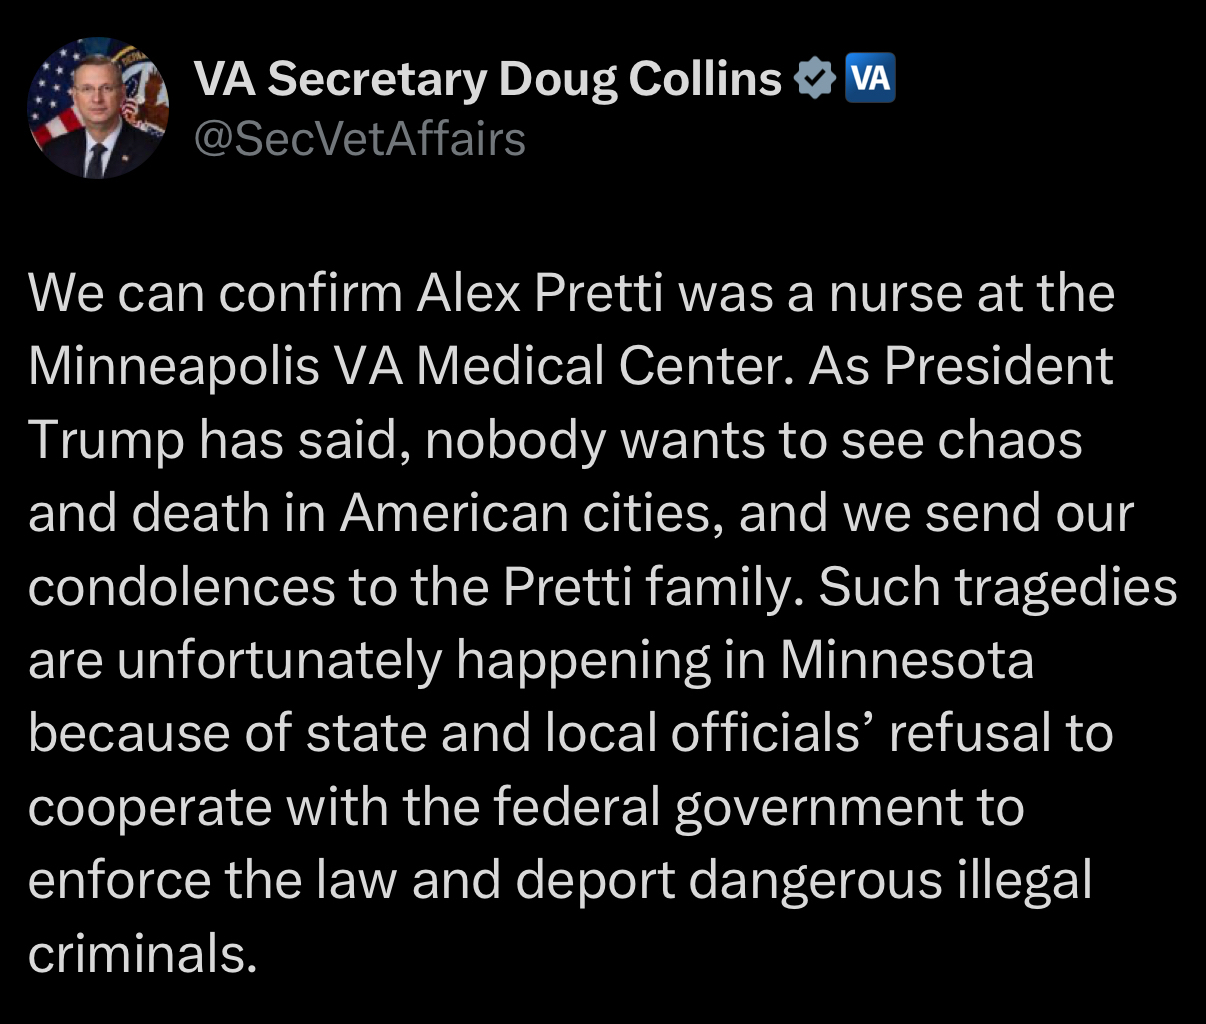The height and width of the screenshot is (1024, 1206).
Task: Click "dangerous illegal" in the tweet text
Action: click(x=890, y=881)
